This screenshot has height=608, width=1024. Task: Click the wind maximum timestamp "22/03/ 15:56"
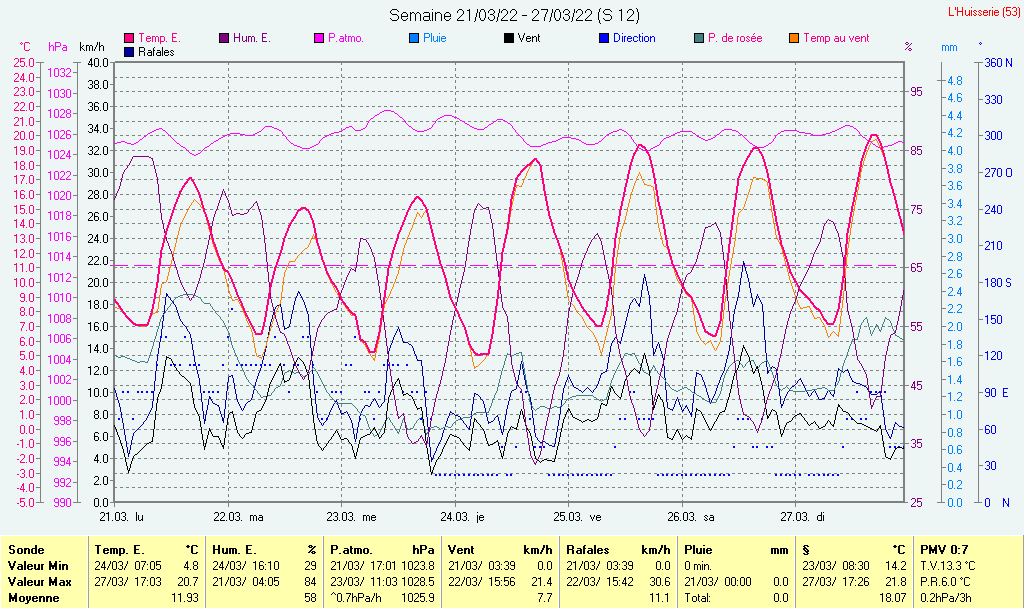click(482, 582)
